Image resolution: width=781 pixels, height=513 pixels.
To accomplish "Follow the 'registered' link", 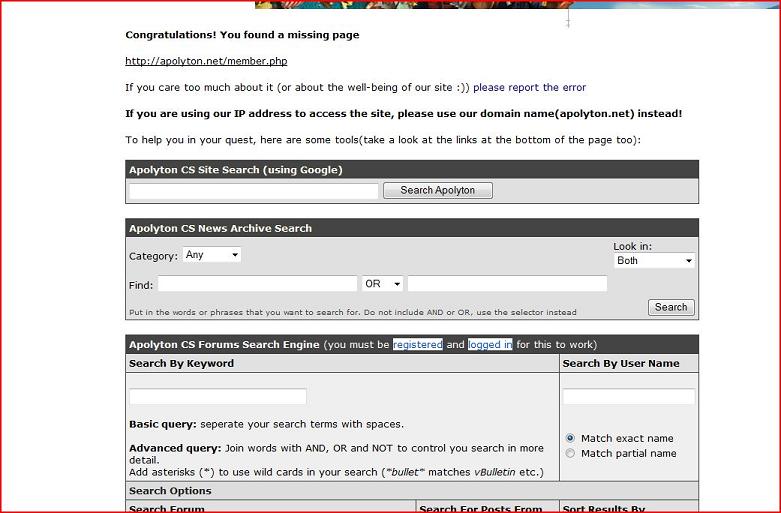I will [417, 344].
